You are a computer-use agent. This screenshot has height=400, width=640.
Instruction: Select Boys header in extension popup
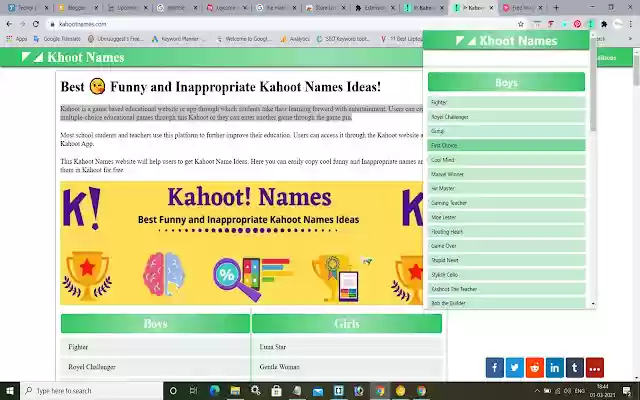tap(506, 82)
